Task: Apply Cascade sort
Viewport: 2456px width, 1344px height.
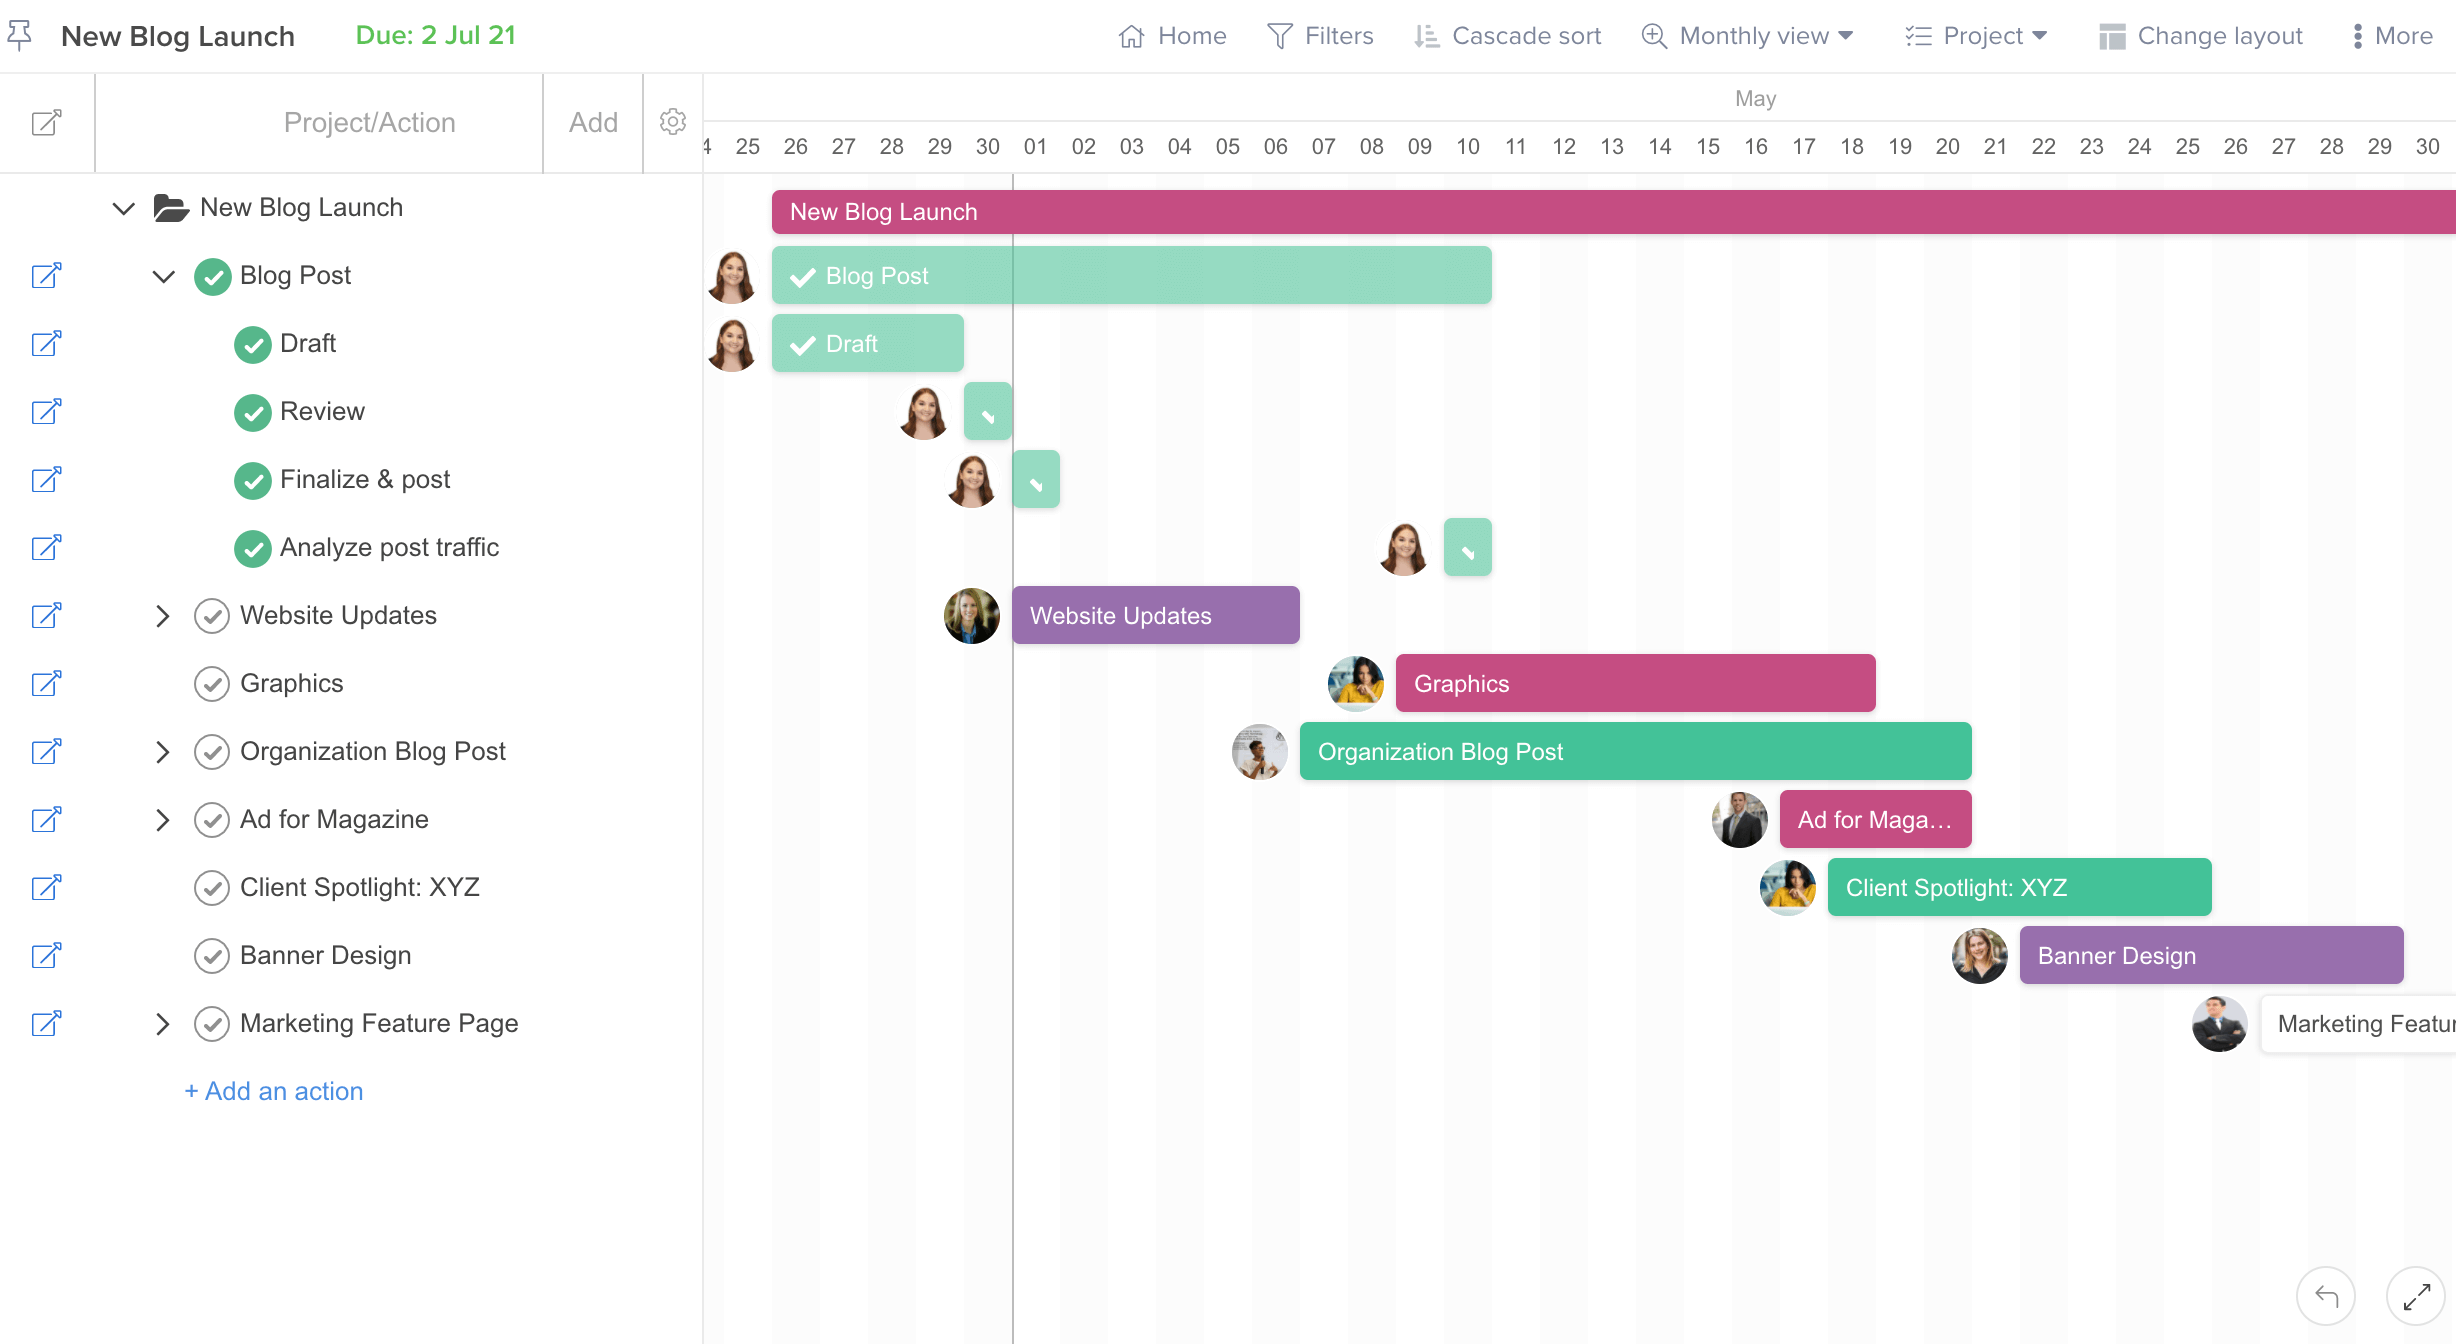Action: (1508, 36)
